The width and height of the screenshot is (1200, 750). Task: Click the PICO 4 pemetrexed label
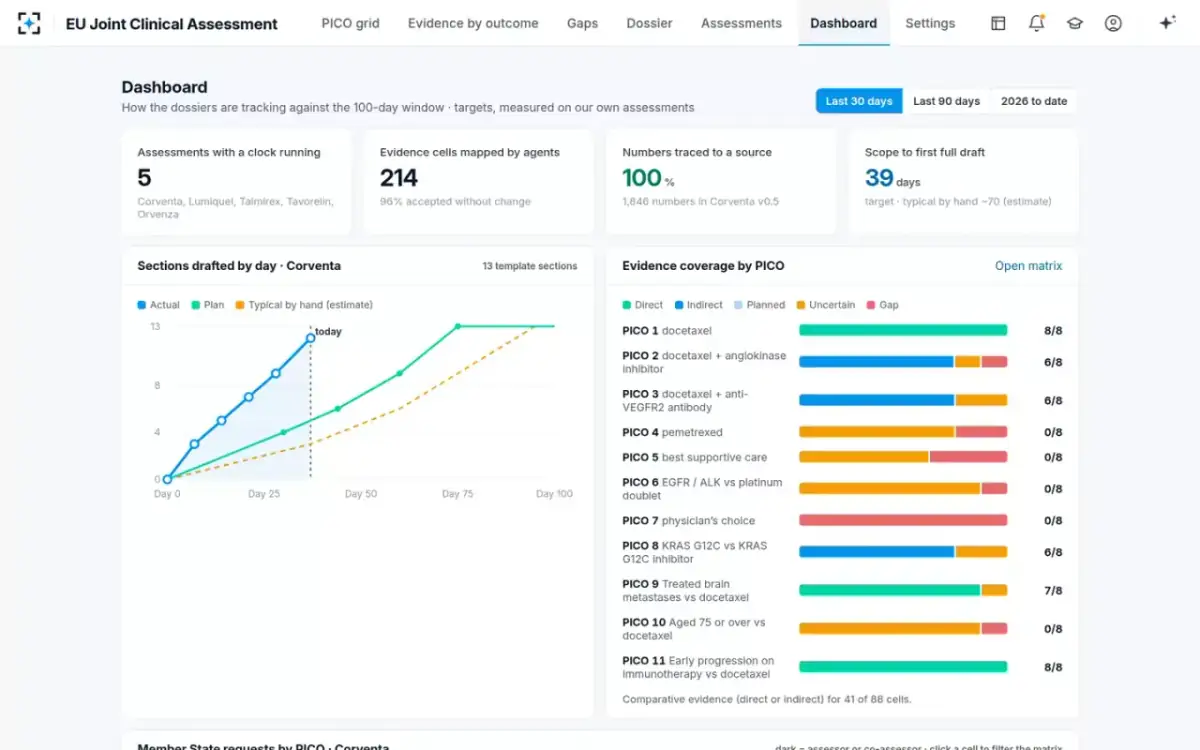672,432
